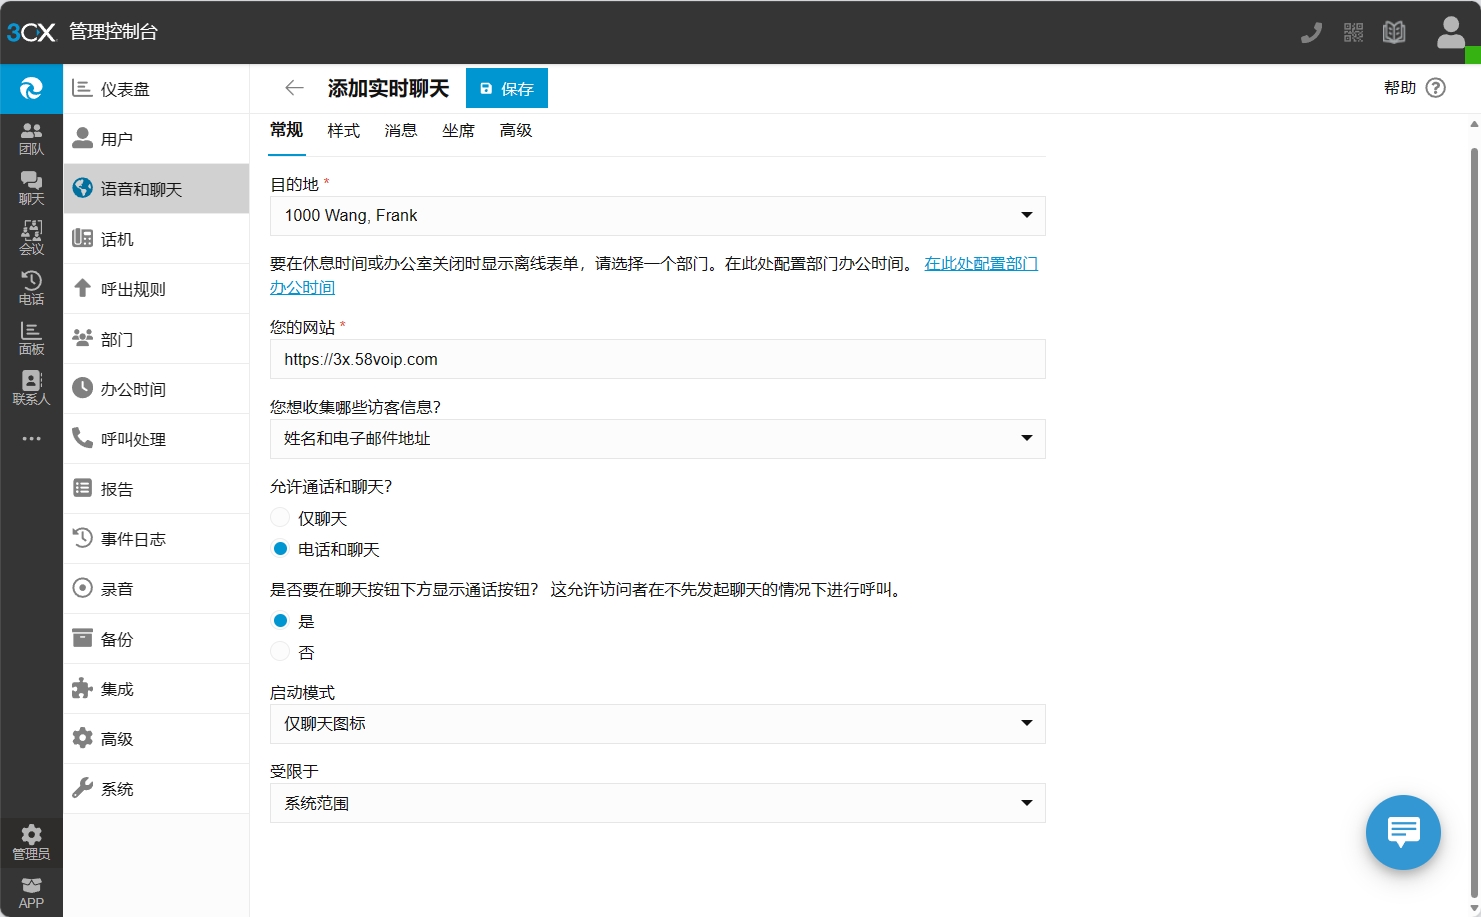Open the 电话 section from the sidebar
The height and width of the screenshot is (917, 1481).
(x=31, y=287)
